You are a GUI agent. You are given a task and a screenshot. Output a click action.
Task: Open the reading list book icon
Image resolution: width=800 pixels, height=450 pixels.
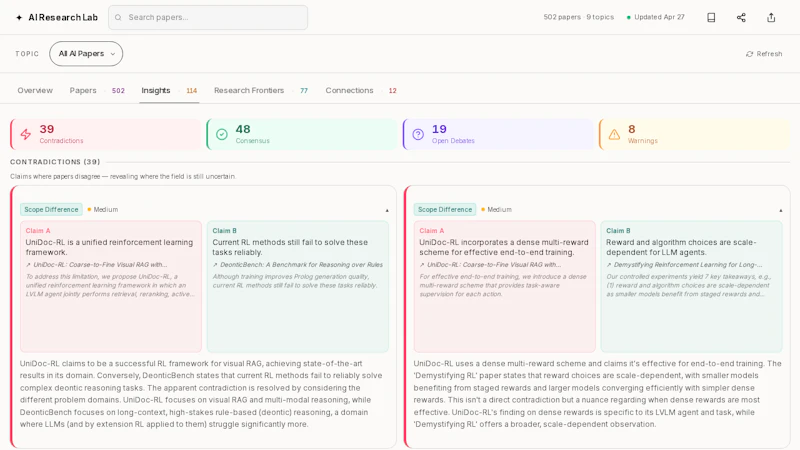tap(711, 17)
